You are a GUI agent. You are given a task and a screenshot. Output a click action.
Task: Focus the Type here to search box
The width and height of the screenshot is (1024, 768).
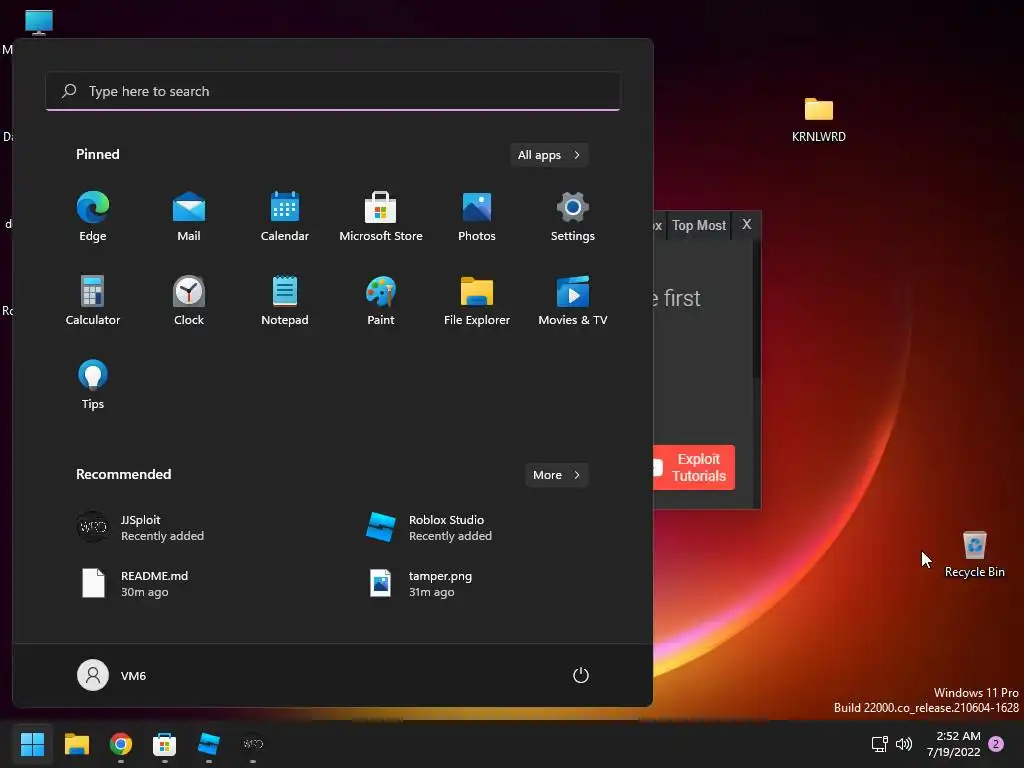(x=333, y=91)
